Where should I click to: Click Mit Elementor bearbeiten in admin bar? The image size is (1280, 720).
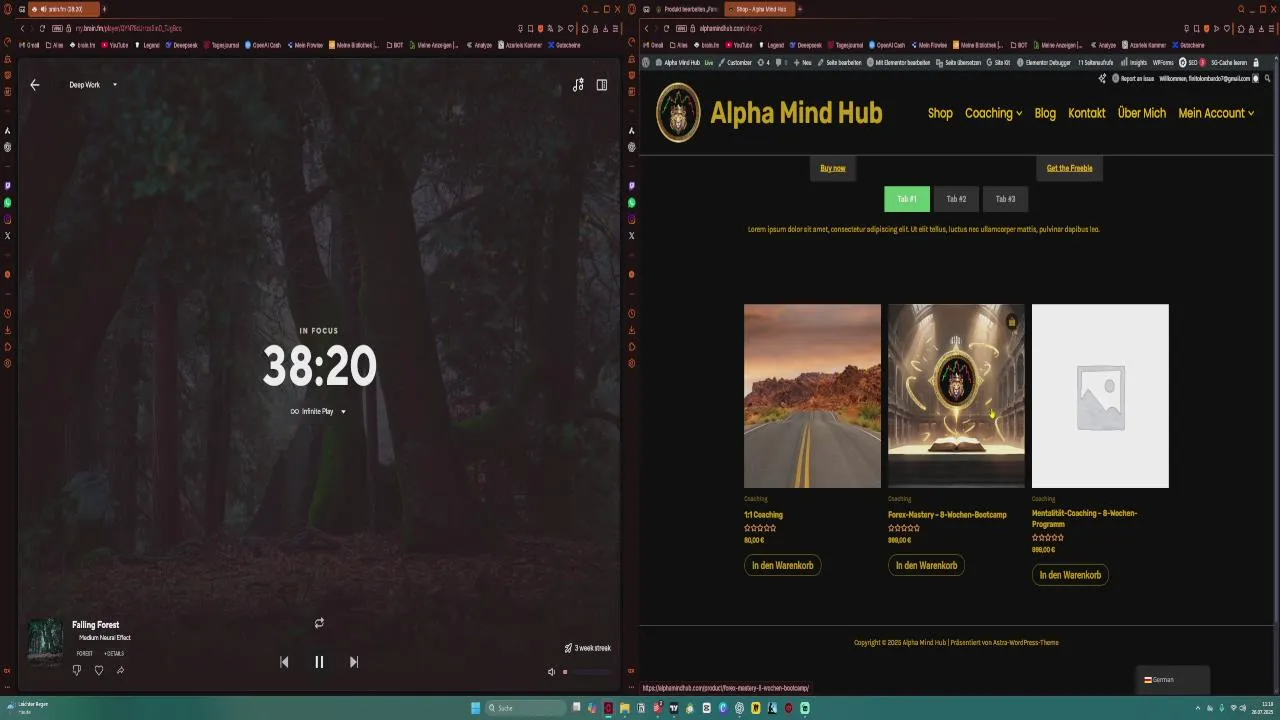[x=898, y=62]
